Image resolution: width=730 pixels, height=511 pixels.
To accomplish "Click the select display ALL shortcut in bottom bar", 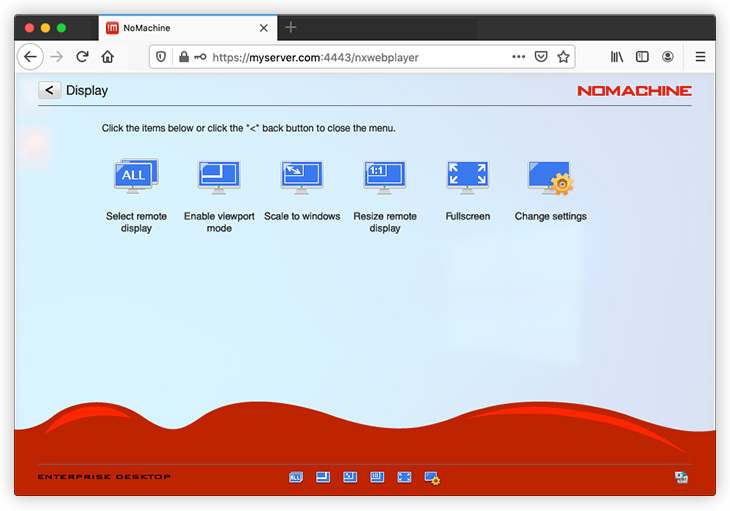I will (296, 478).
